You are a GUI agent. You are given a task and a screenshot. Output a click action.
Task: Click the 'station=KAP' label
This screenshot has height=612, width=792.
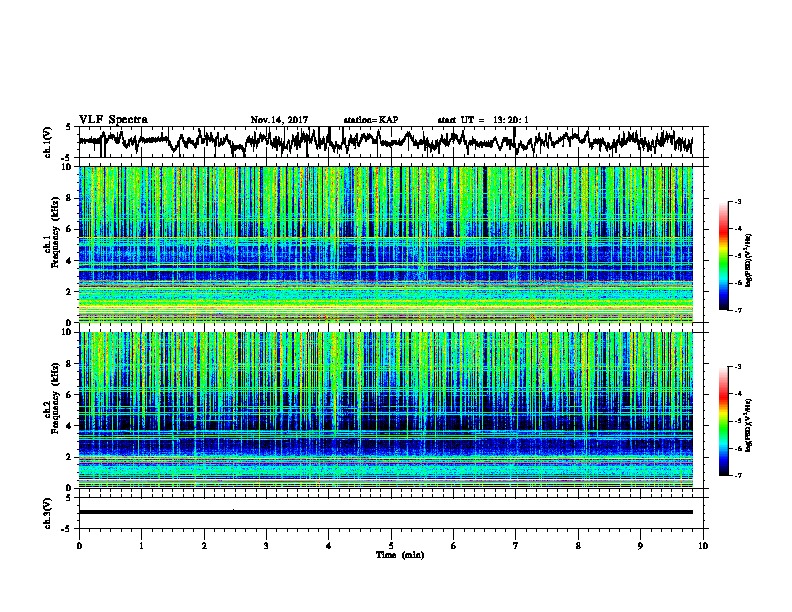[371, 120]
